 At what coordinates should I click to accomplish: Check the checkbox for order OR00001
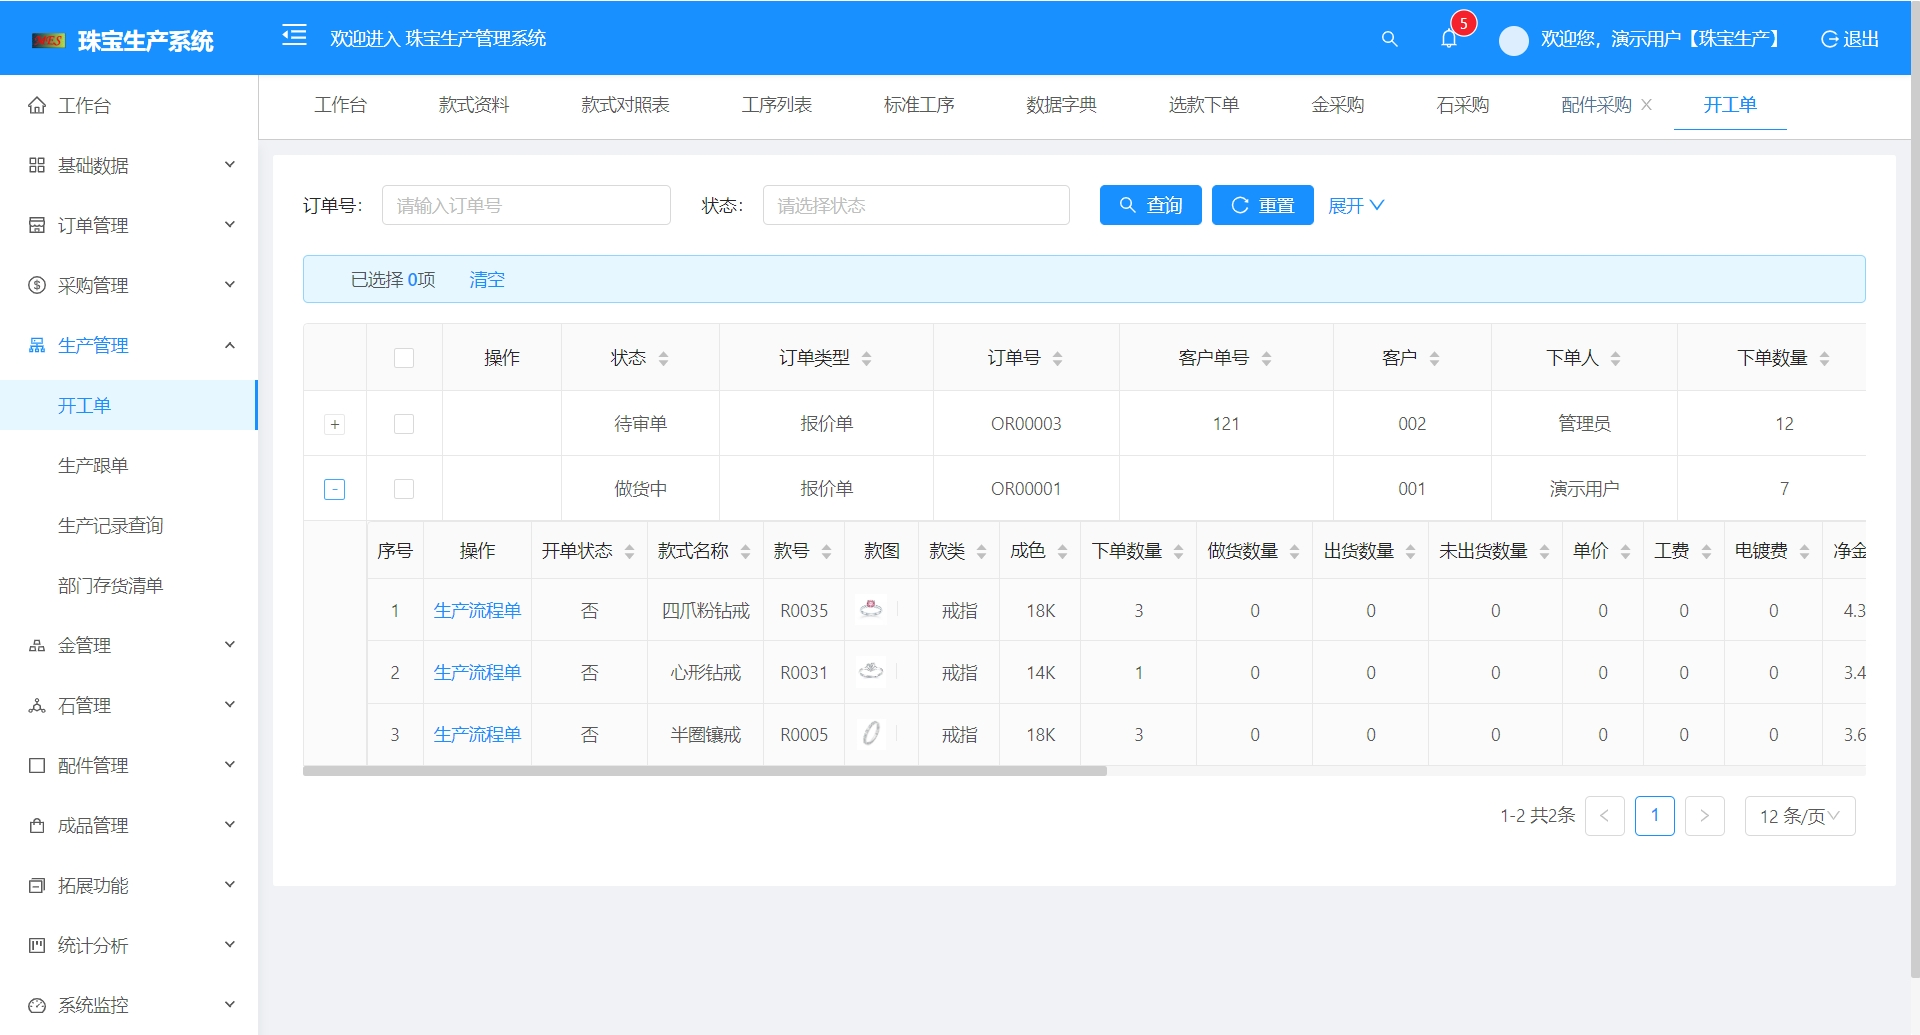point(404,488)
